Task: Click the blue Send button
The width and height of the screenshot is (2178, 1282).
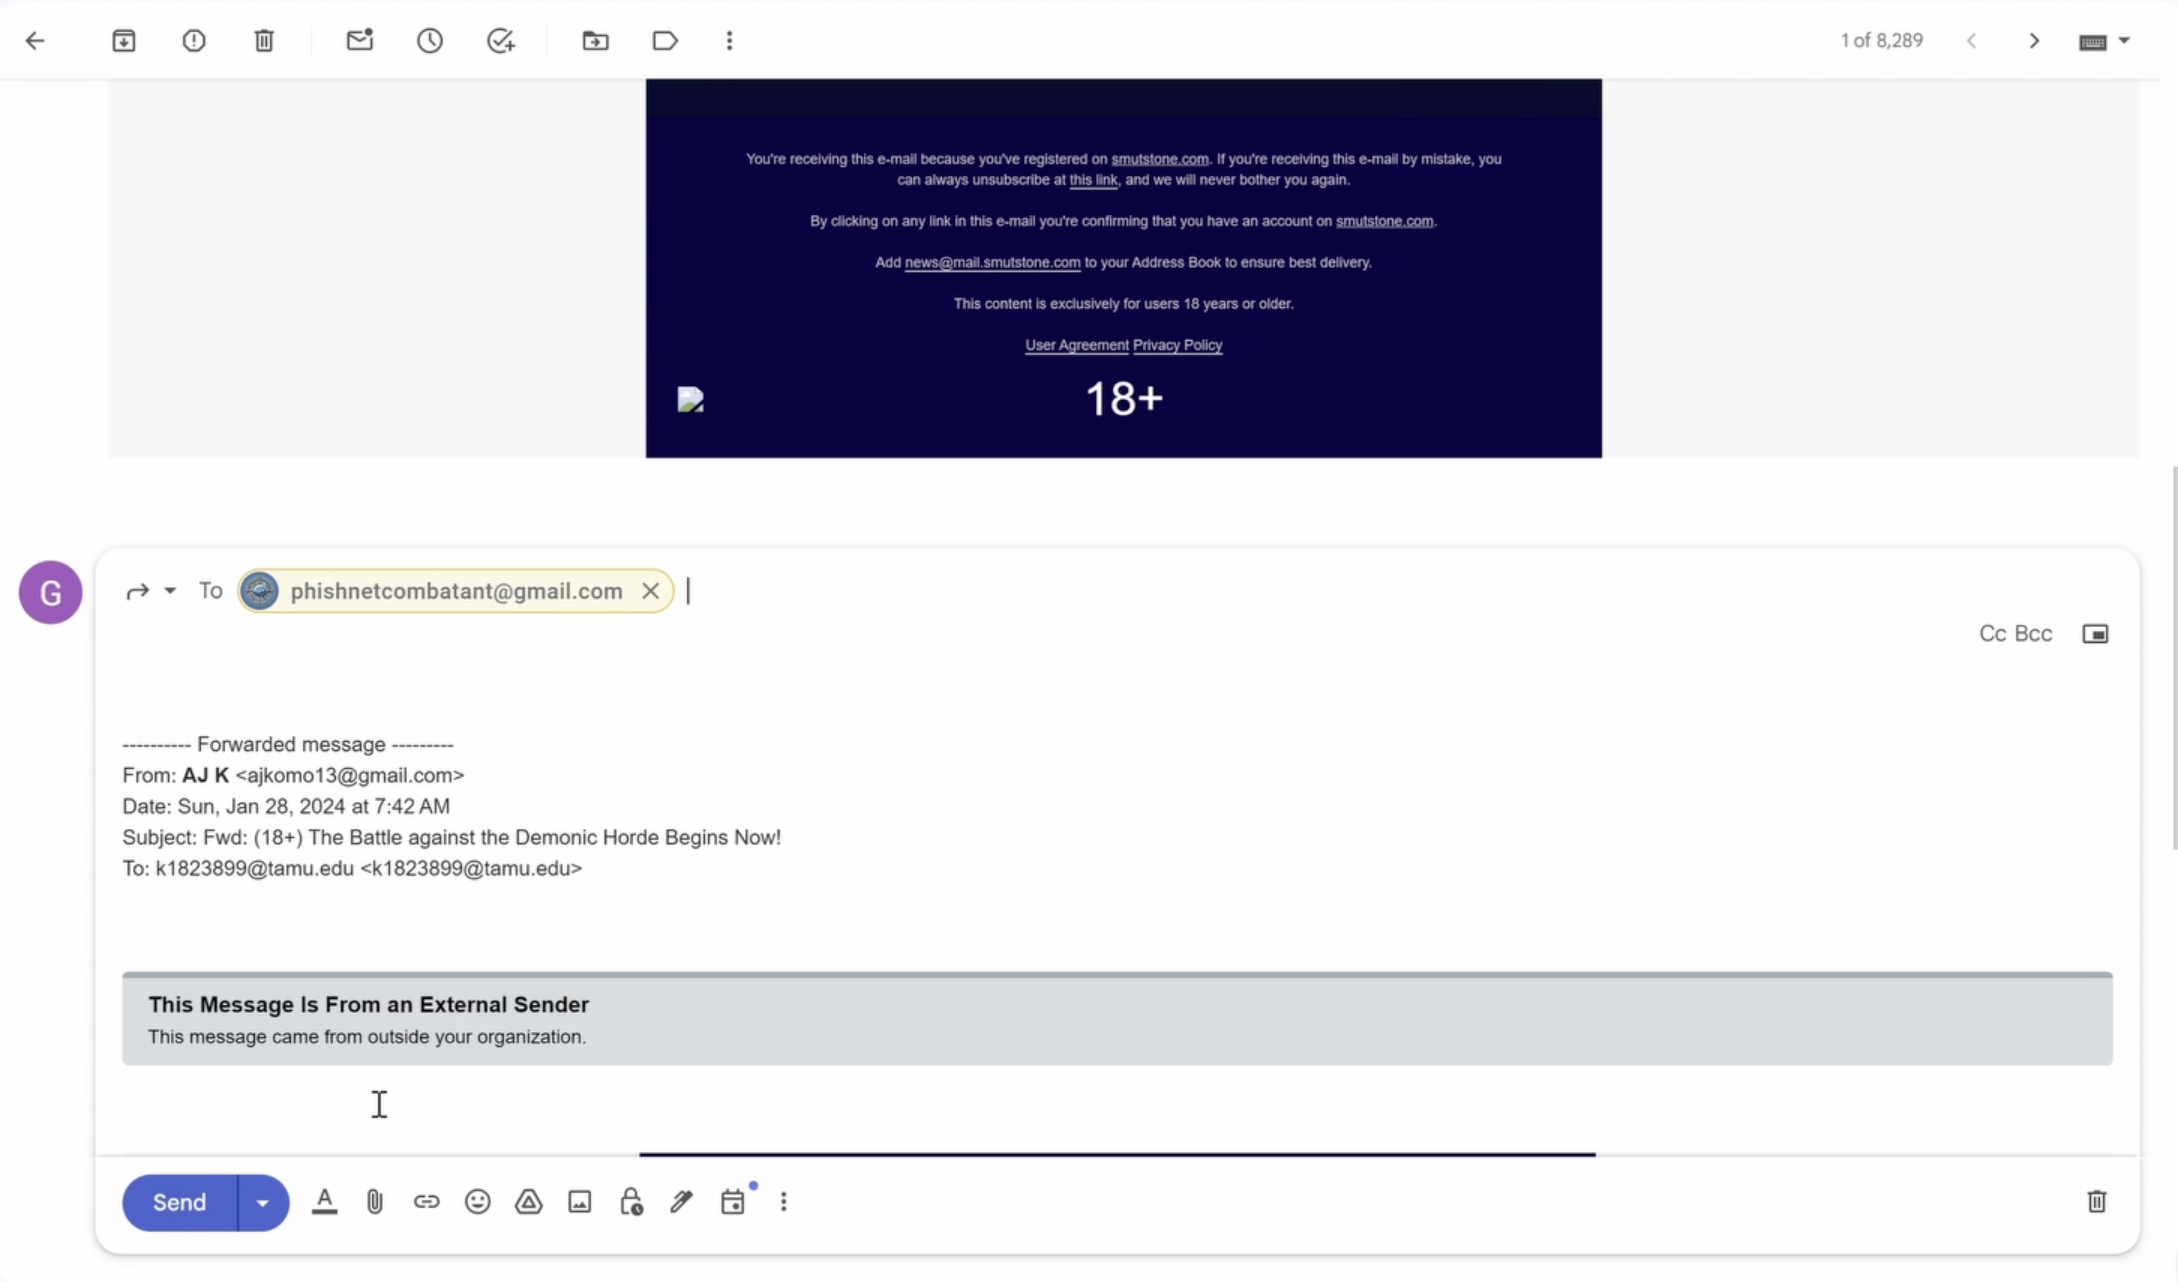Action: click(x=180, y=1203)
